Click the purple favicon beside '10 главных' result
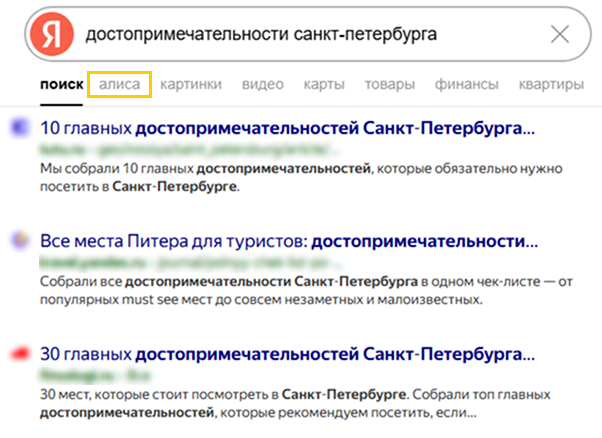 point(20,127)
